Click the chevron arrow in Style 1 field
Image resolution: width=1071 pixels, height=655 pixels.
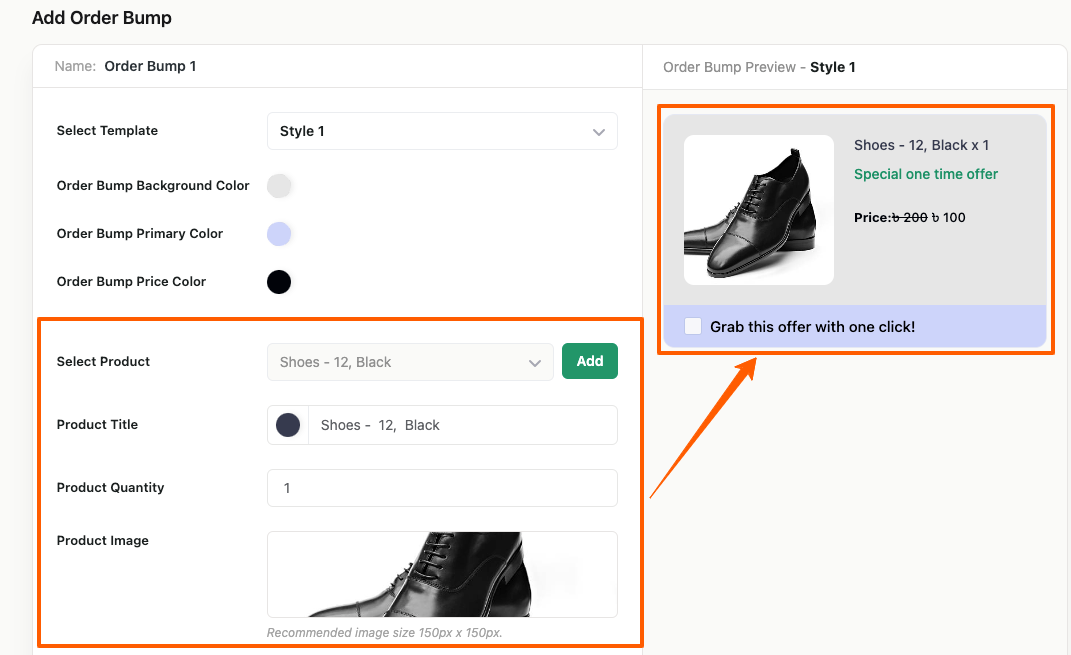coord(598,132)
